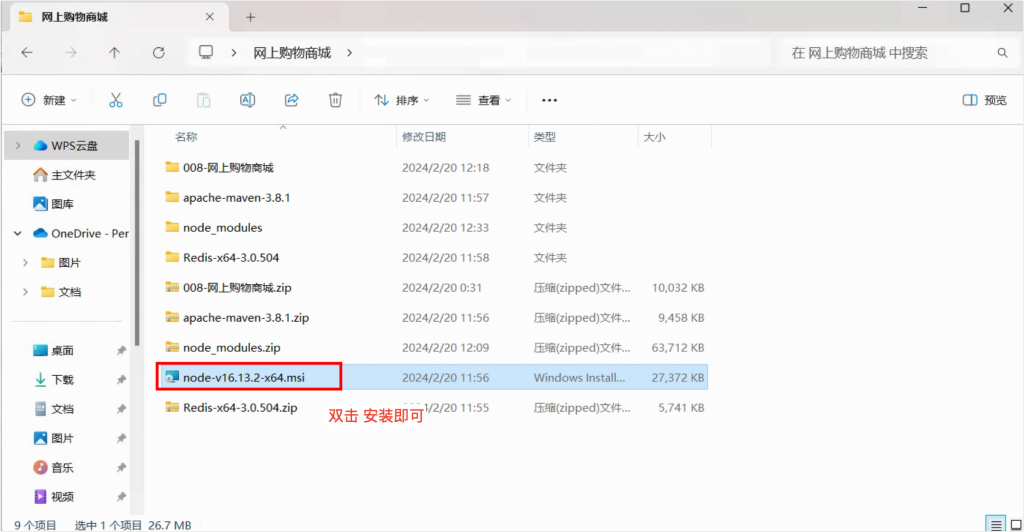
Task: Go forward with the right arrow
Action: coord(71,53)
